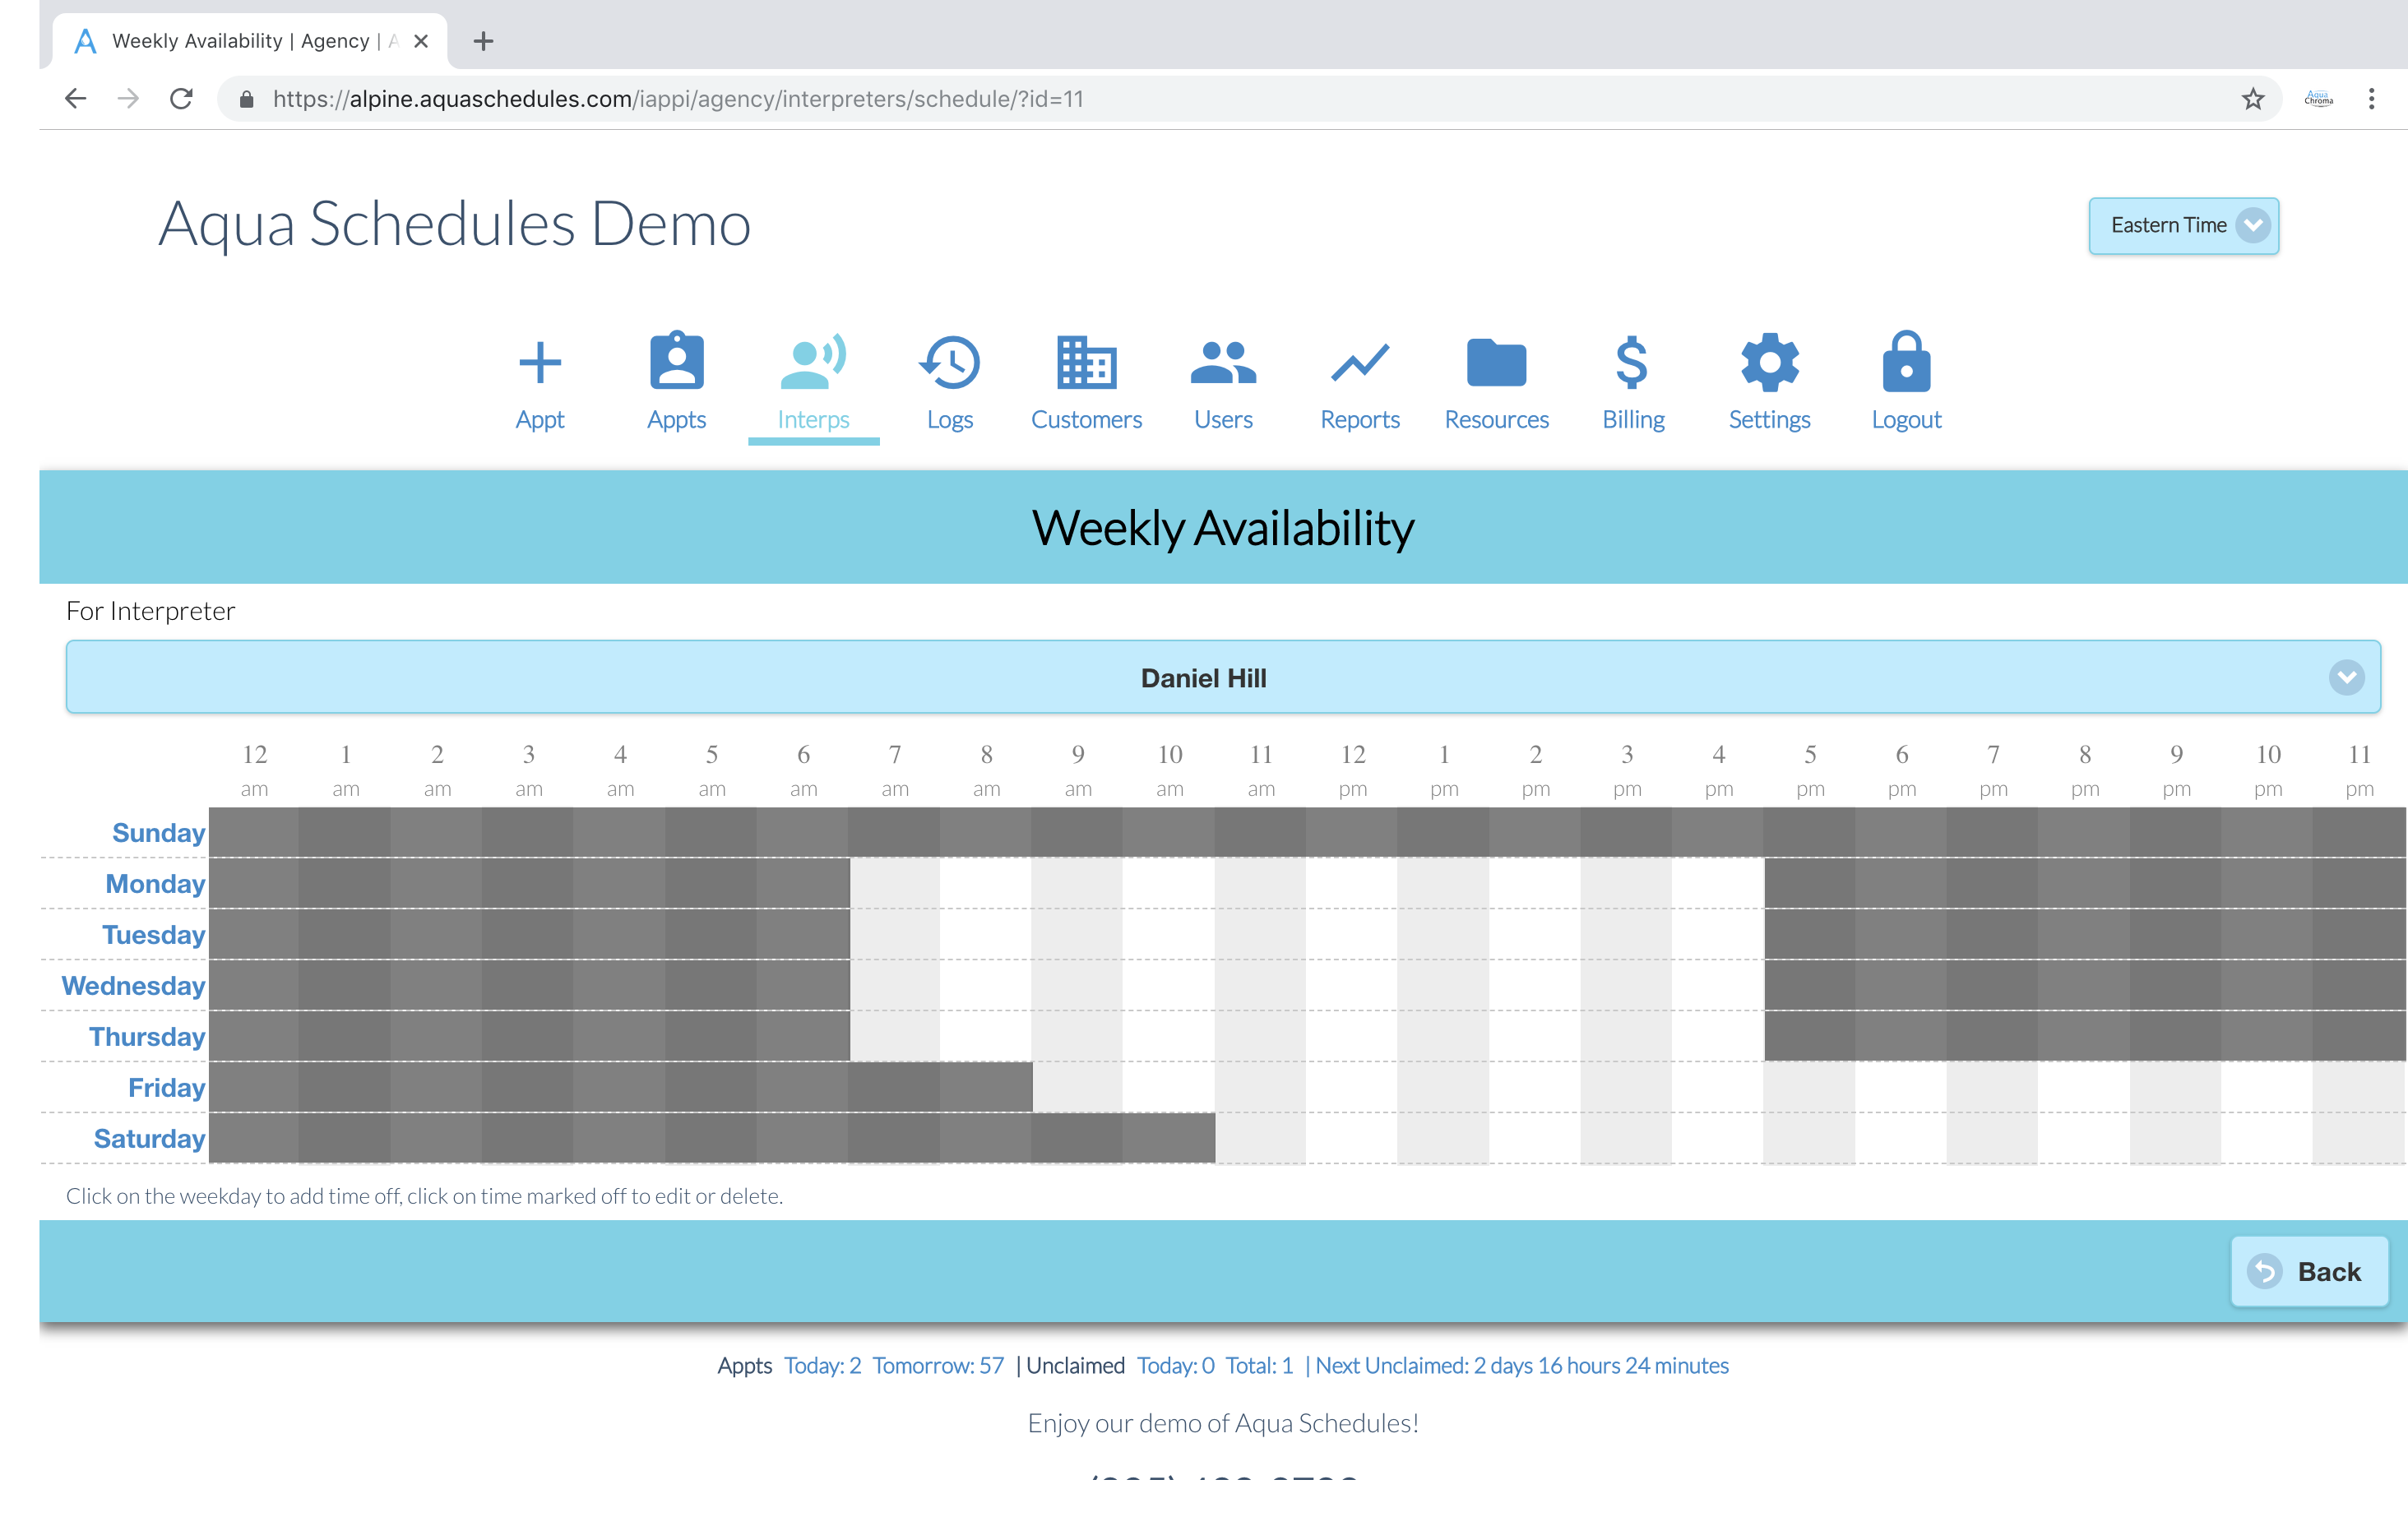2408x1526 pixels.
Task: Edit Tuesday early-morning marked-off block at 4 am
Action: (x=620, y=934)
